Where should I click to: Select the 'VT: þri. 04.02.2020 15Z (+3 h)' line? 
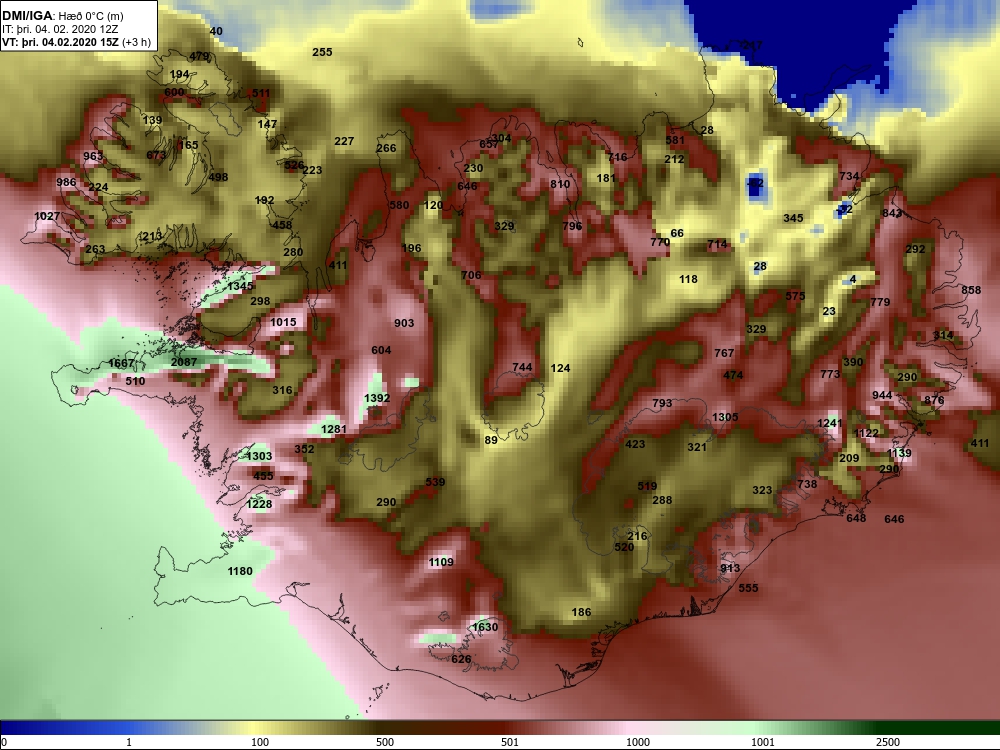[77, 42]
